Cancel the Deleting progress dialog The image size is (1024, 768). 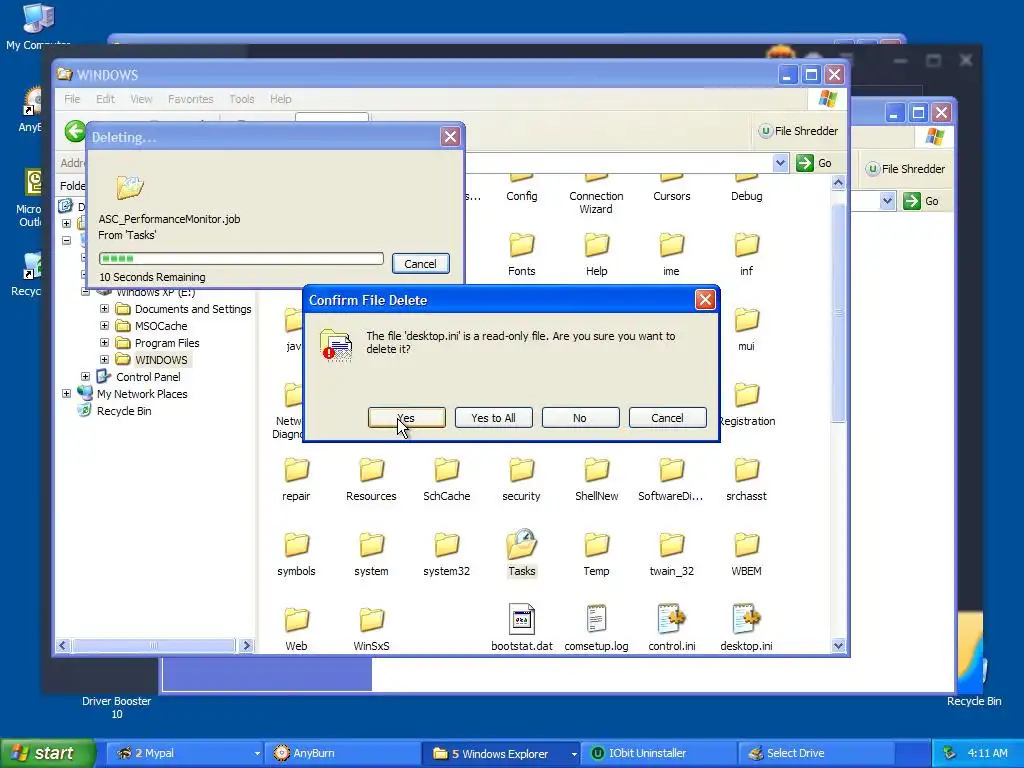[x=420, y=264]
